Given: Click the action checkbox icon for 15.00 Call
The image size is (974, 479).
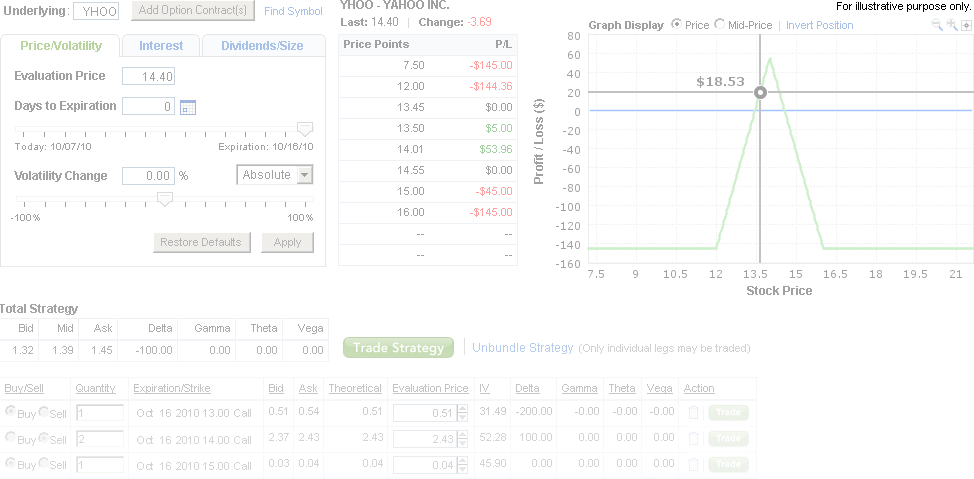Looking at the screenshot, I should [x=694, y=464].
